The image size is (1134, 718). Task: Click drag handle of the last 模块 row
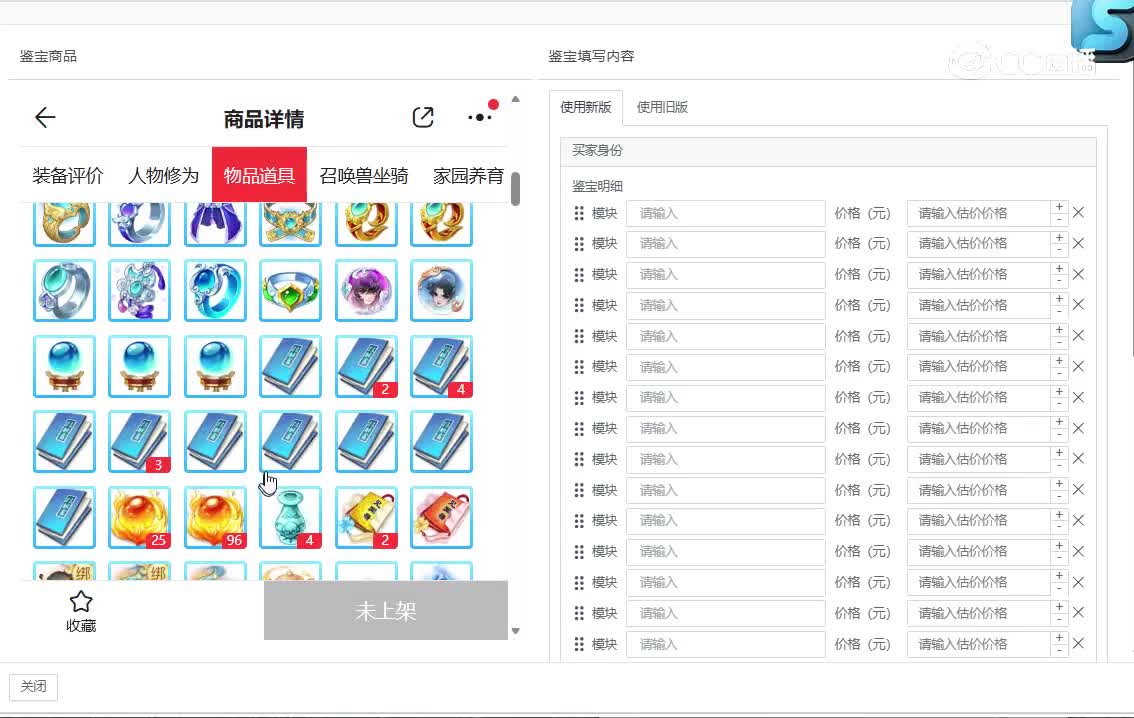pos(579,644)
